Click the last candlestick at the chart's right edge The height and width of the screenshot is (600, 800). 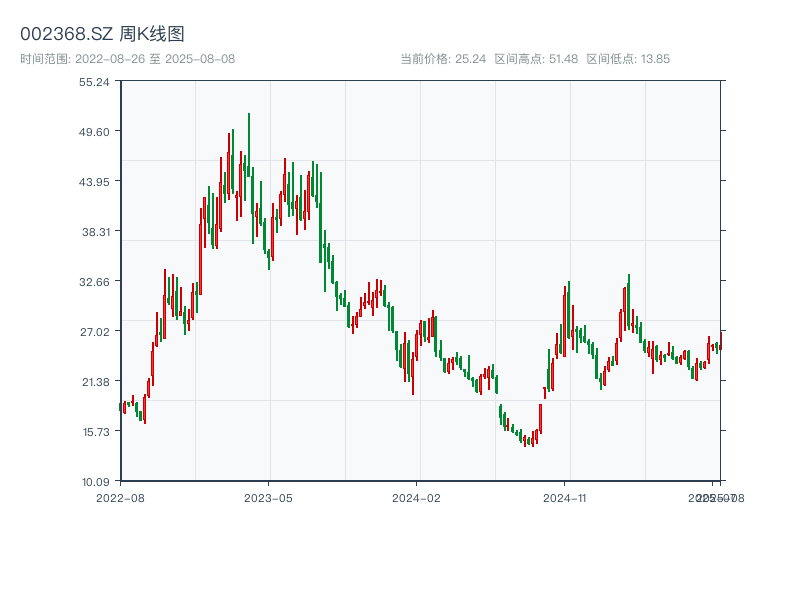(721, 341)
